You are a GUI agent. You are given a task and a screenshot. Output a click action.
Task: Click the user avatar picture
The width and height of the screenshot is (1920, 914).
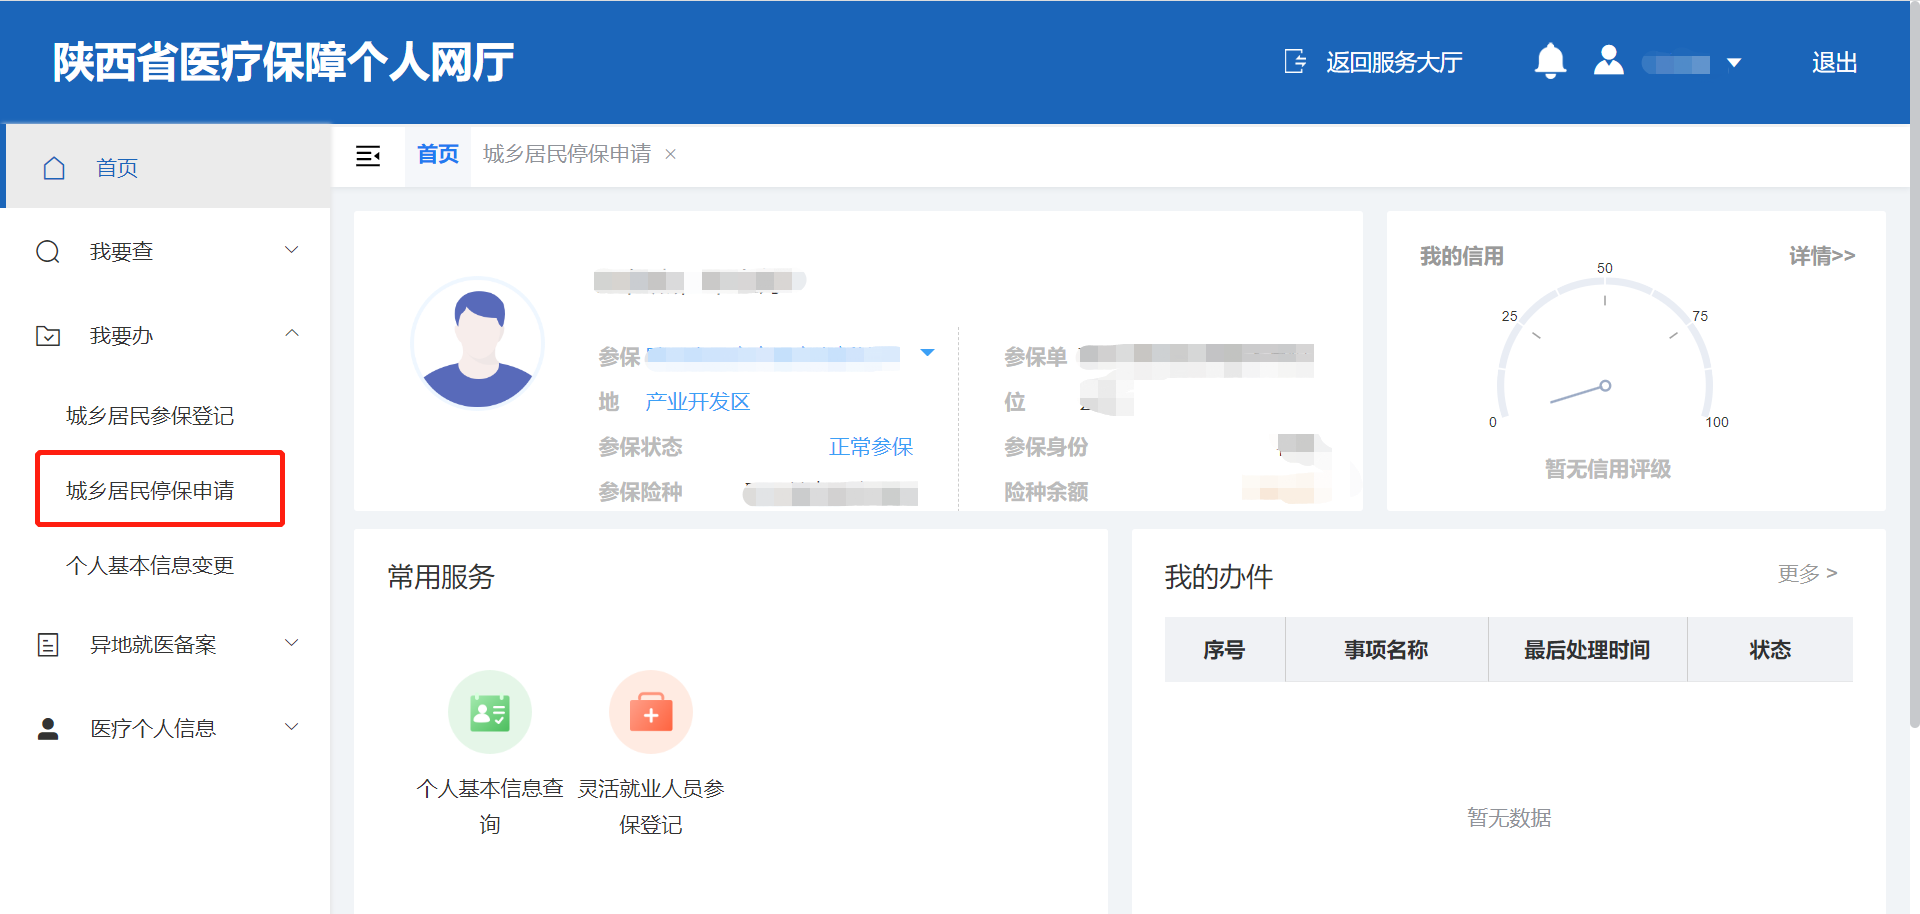click(478, 343)
